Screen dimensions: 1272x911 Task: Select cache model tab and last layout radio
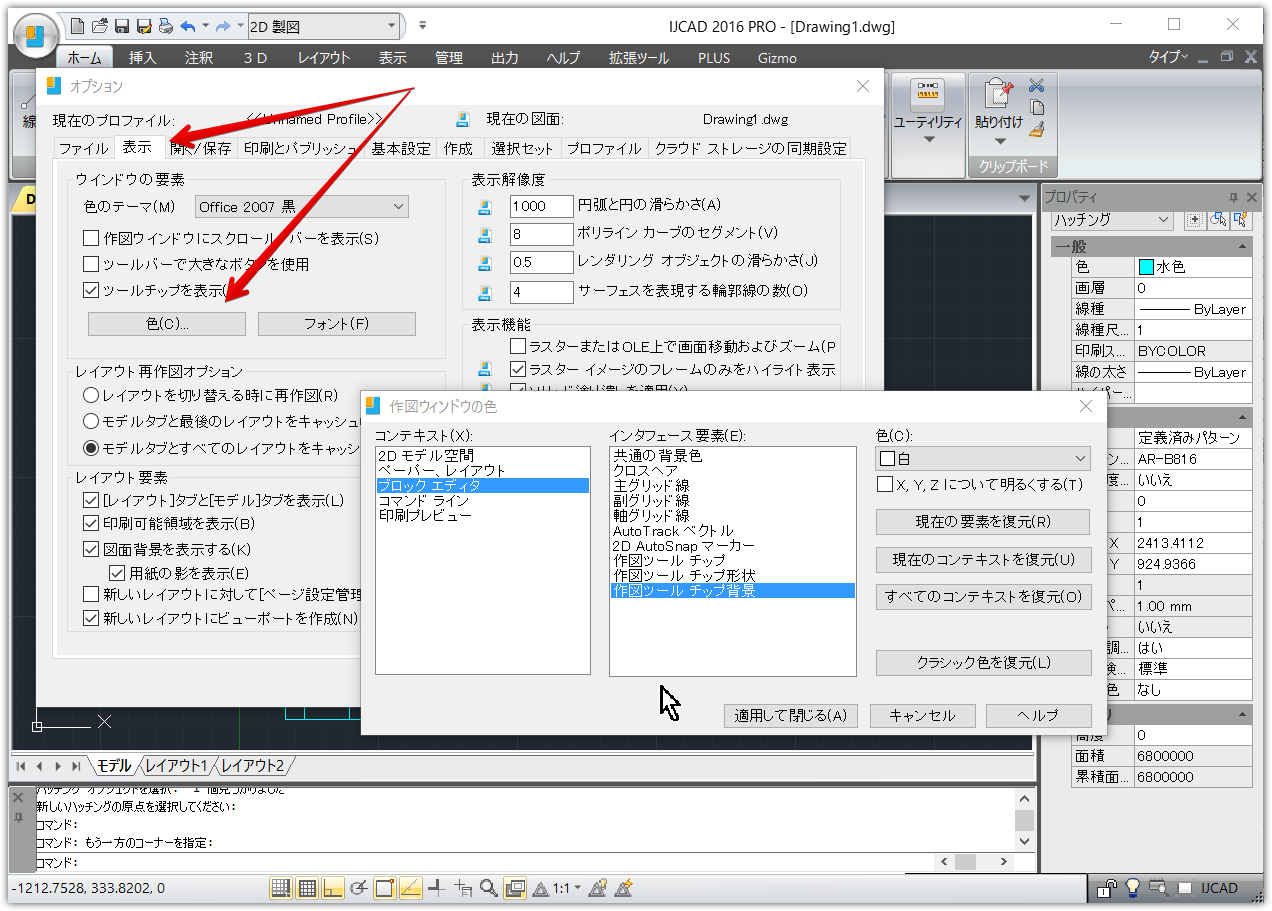pos(91,422)
